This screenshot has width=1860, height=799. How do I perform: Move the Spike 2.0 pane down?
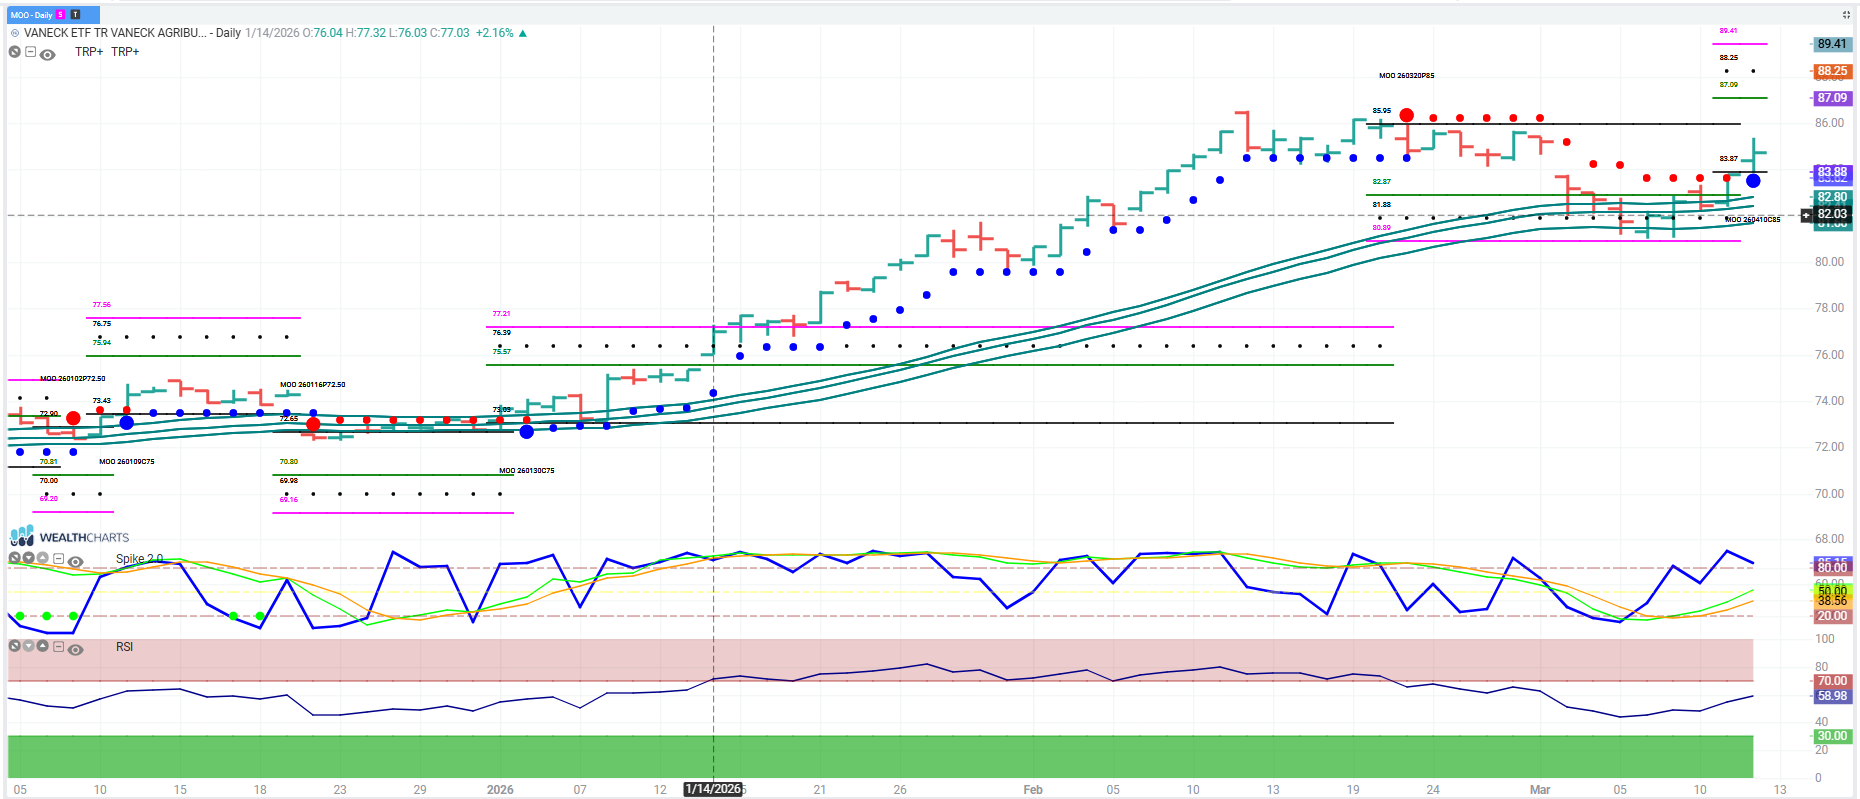click(x=28, y=558)
